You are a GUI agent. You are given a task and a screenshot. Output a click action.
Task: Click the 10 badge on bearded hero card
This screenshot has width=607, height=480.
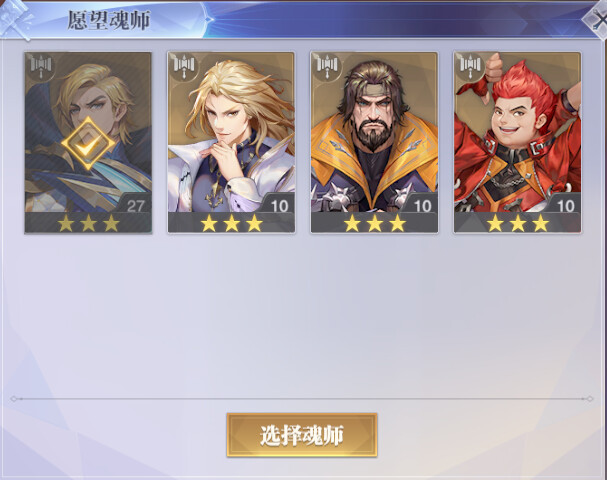pyautogui.click(x=422, y=206)
